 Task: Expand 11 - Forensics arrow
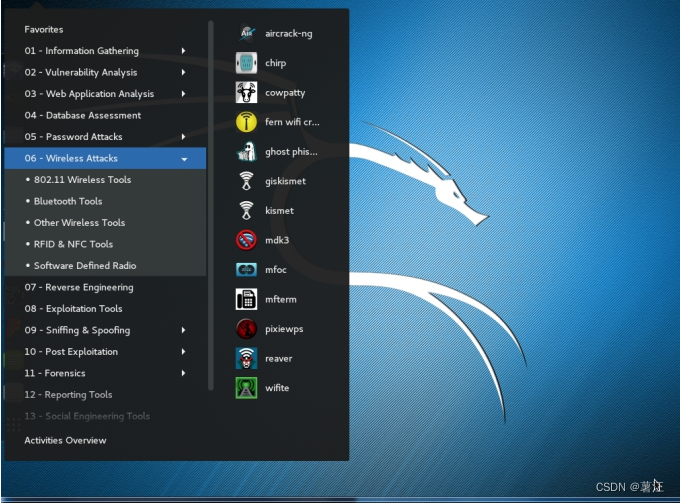[x=183, y=373]
